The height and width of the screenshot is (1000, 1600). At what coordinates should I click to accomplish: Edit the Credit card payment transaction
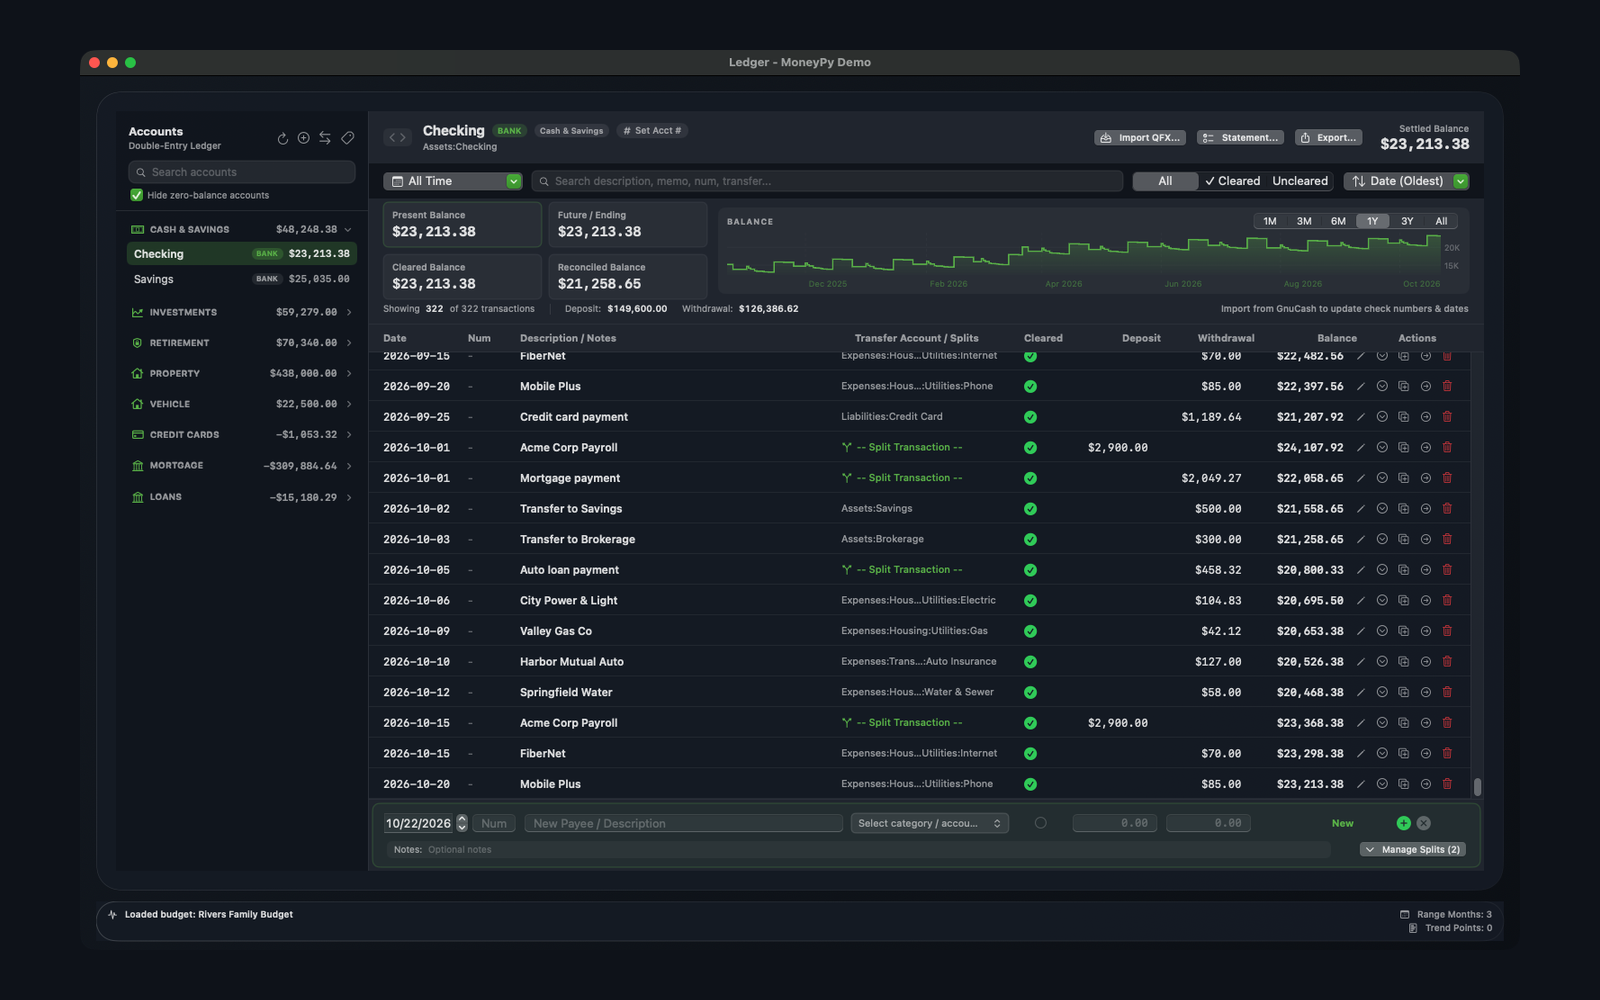click(x=1360, y=417)
